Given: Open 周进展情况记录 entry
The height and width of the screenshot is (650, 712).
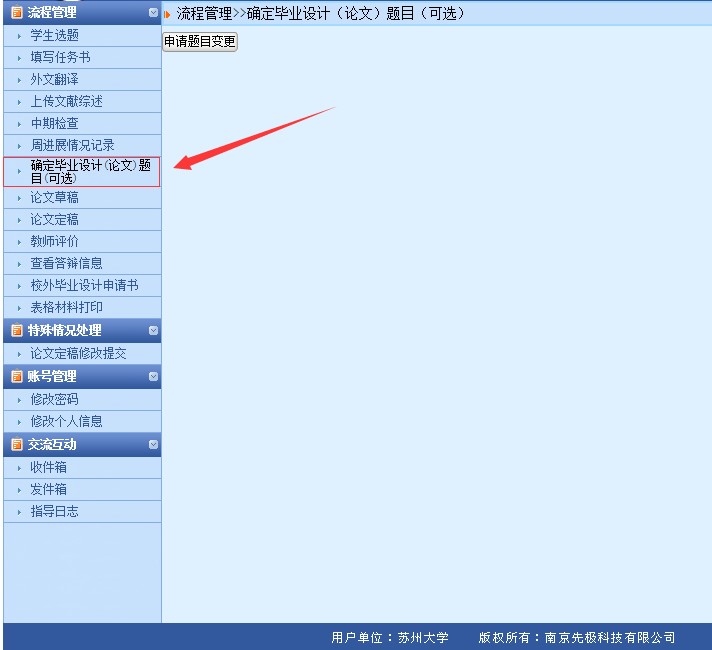Looking at the screenshot, I should (x=82, y=146).
